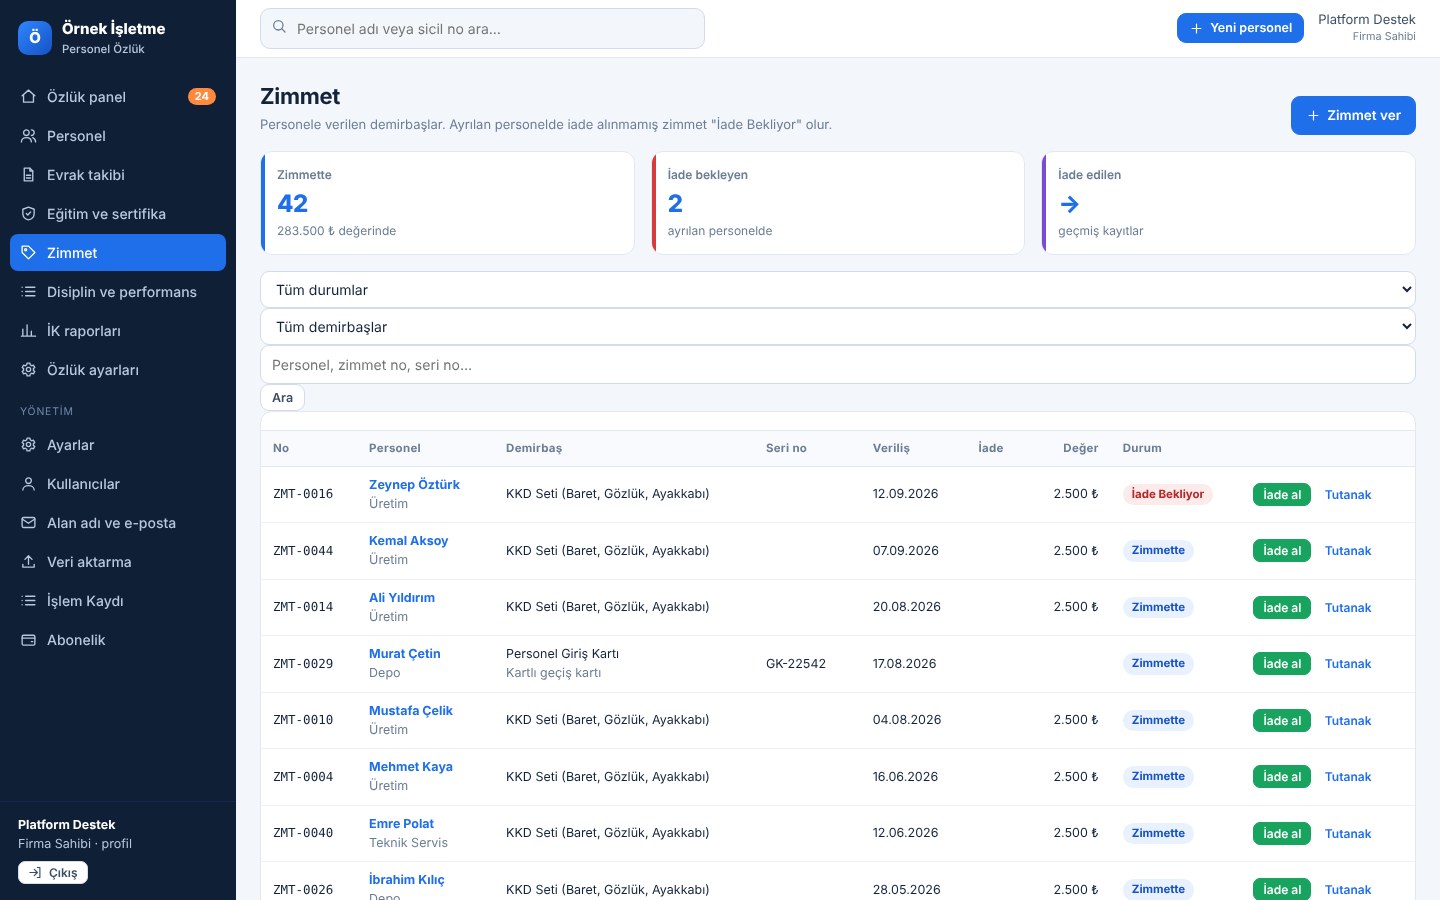Click serial number GK-22542
Screen dimensions: 1440x900
pos(796,664)
